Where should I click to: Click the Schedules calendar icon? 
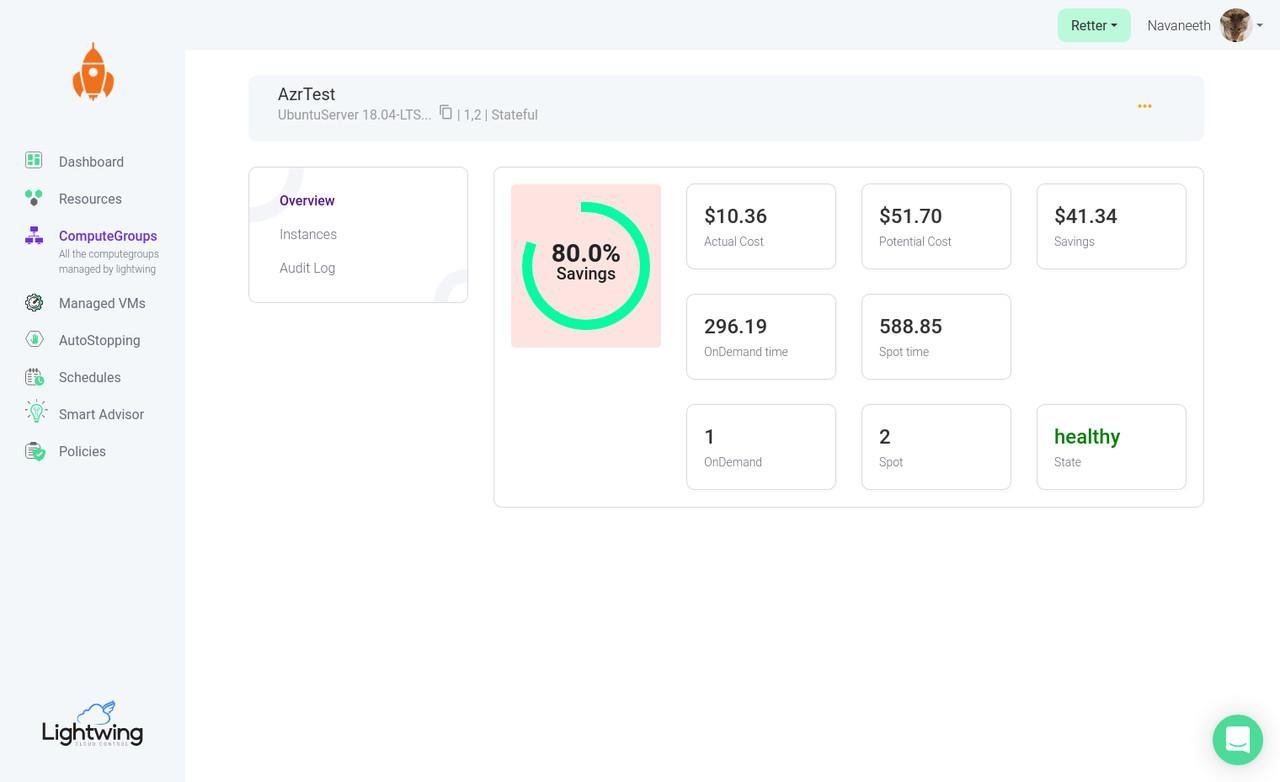point(34,377)
